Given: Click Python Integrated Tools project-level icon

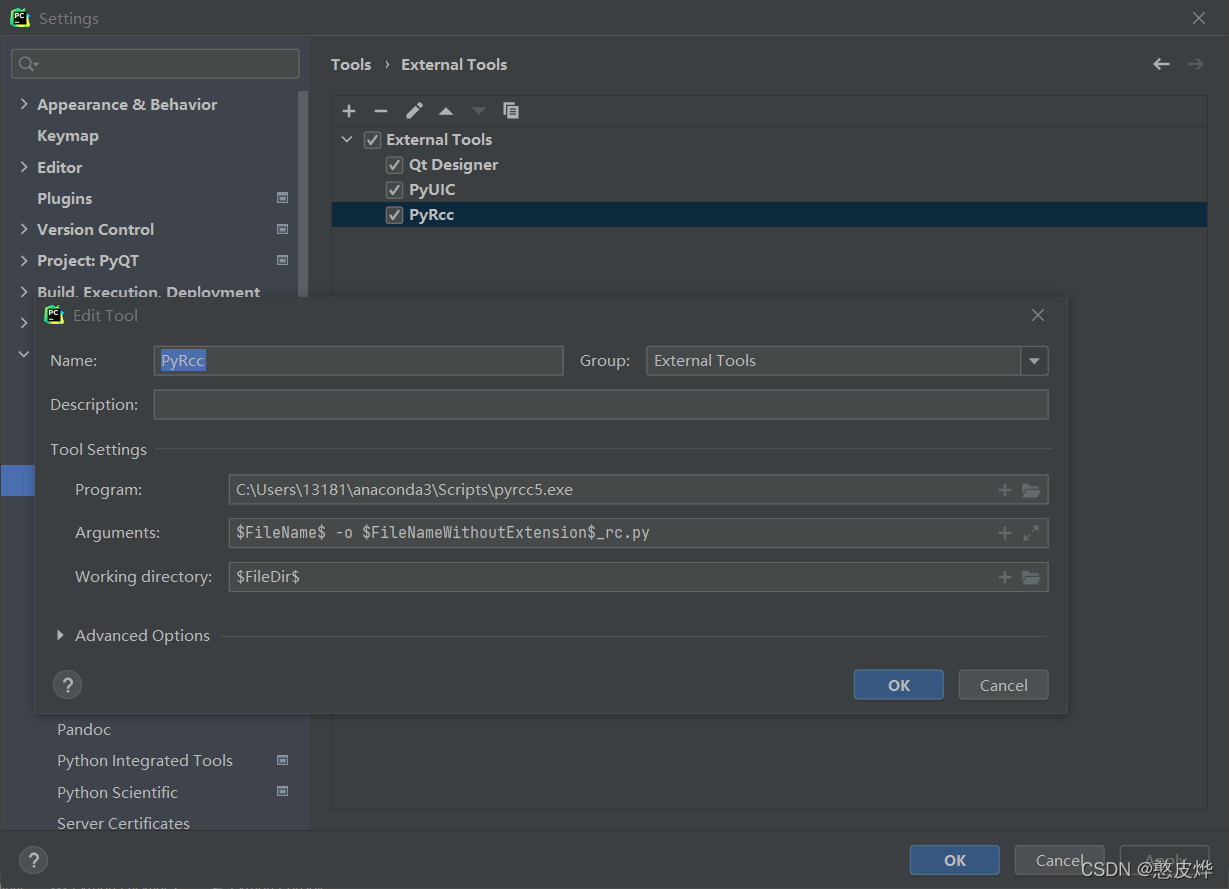Looking at the screenshot, I should click(x=283, y=760).
